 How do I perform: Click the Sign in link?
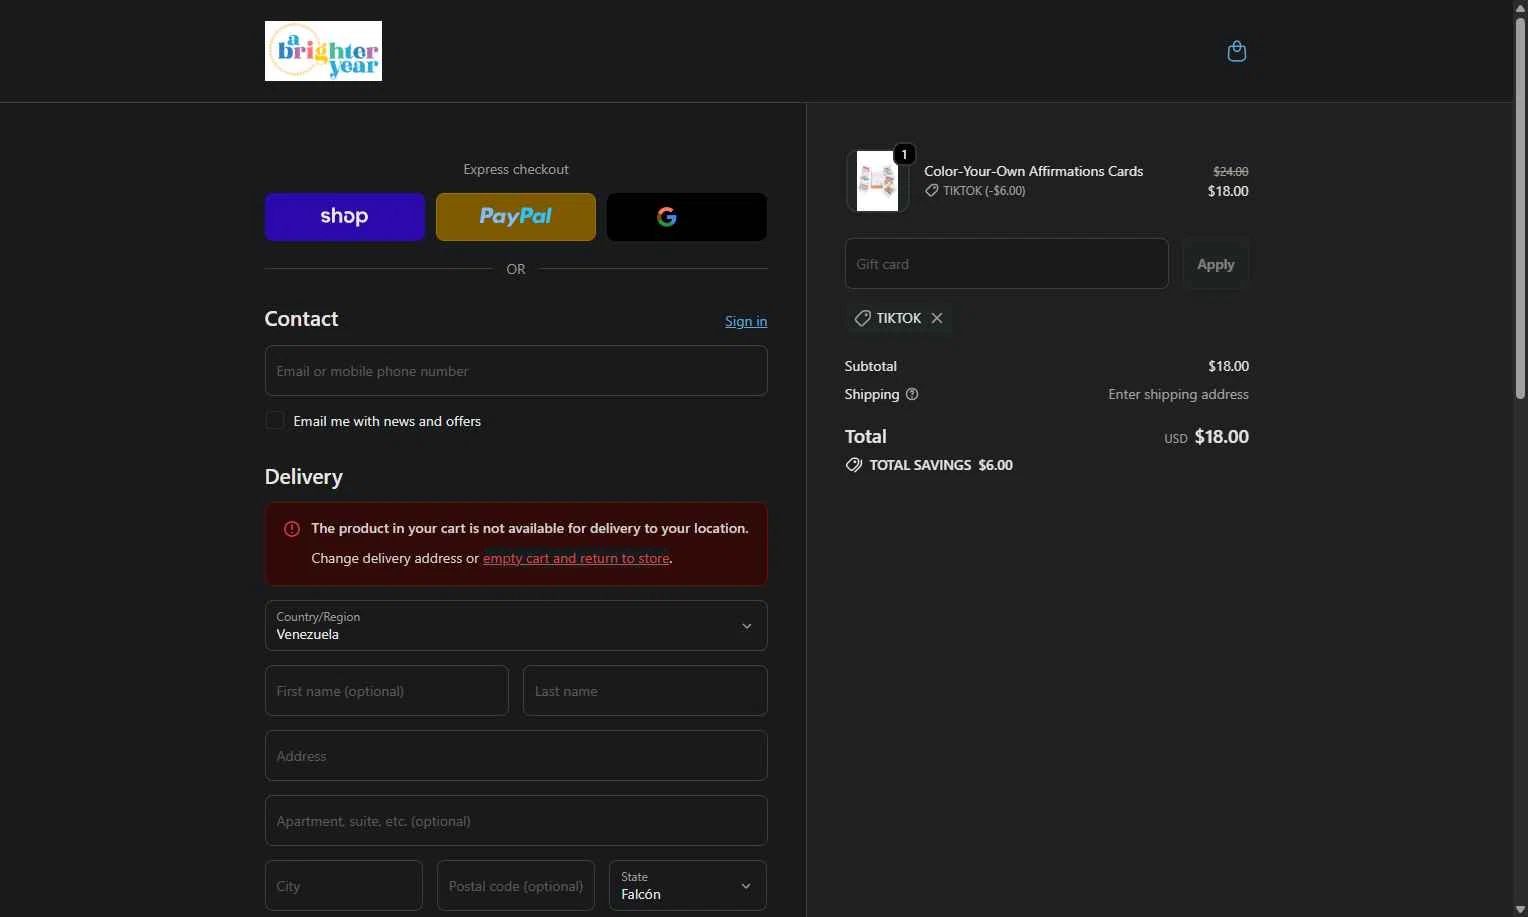click(746, 321)
